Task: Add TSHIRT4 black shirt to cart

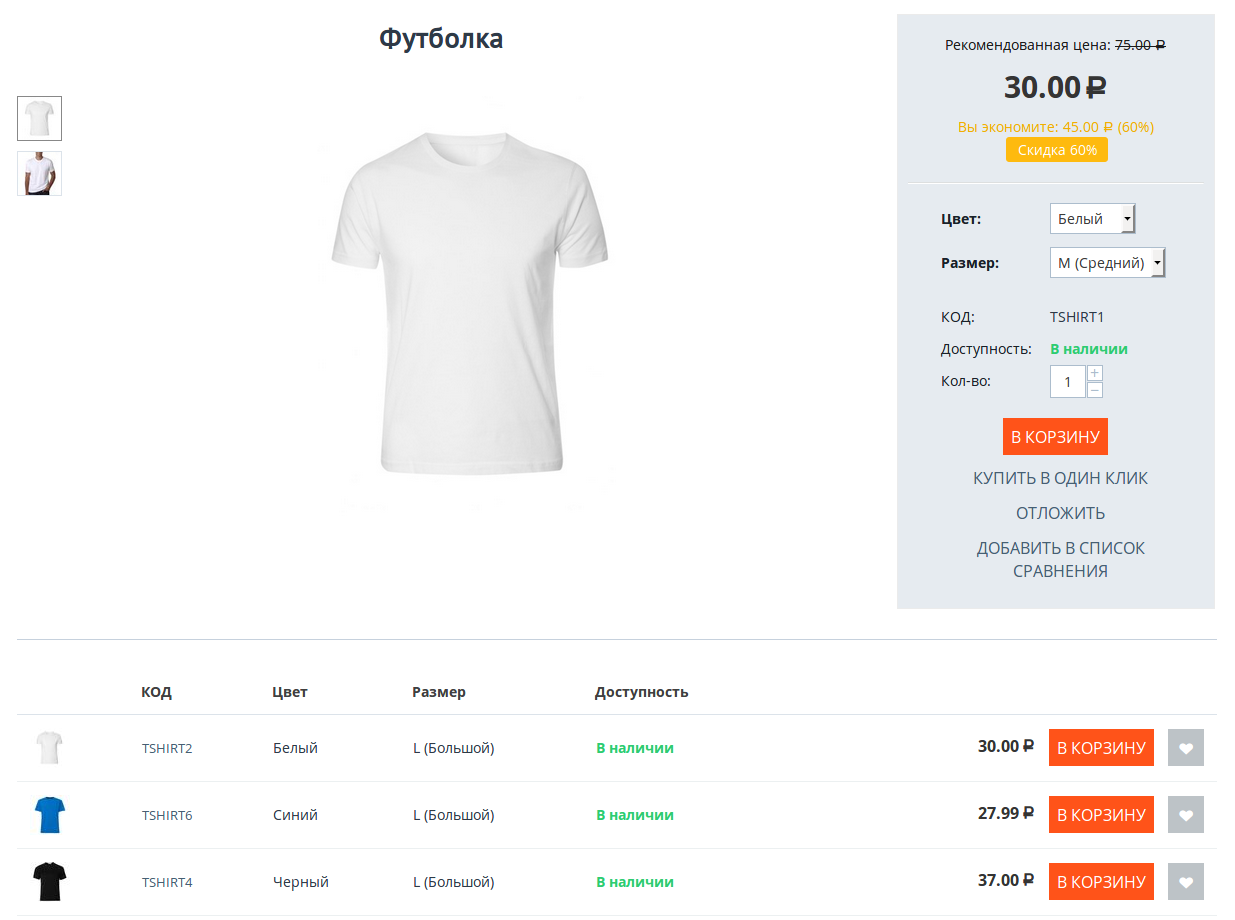Action: coord(1101,882)
